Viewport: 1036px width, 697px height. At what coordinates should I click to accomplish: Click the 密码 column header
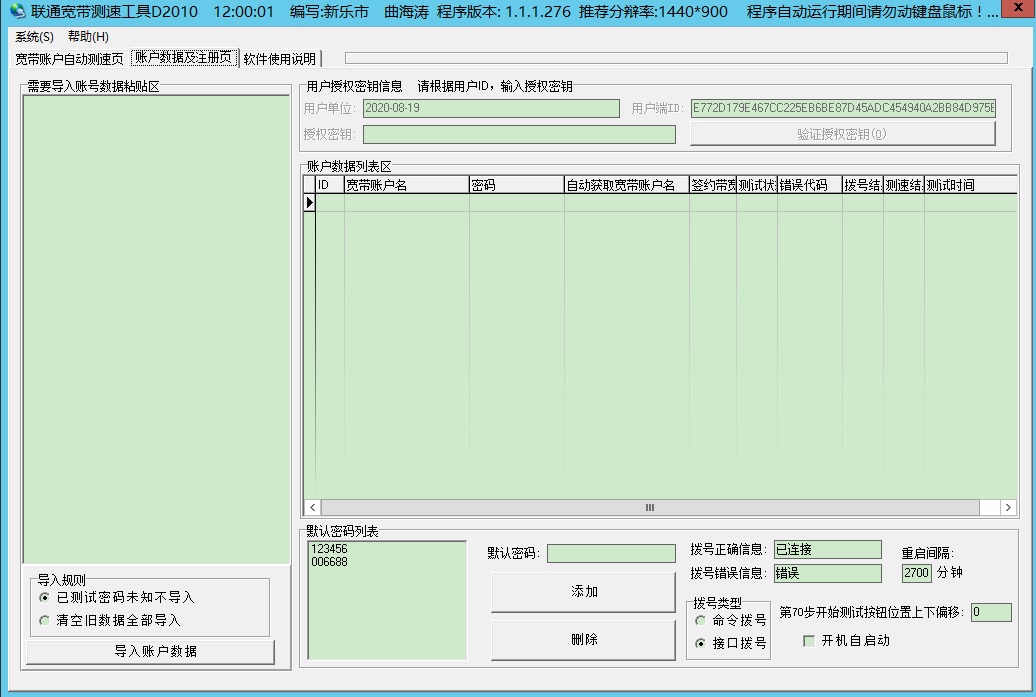click(x=517, y=185)
